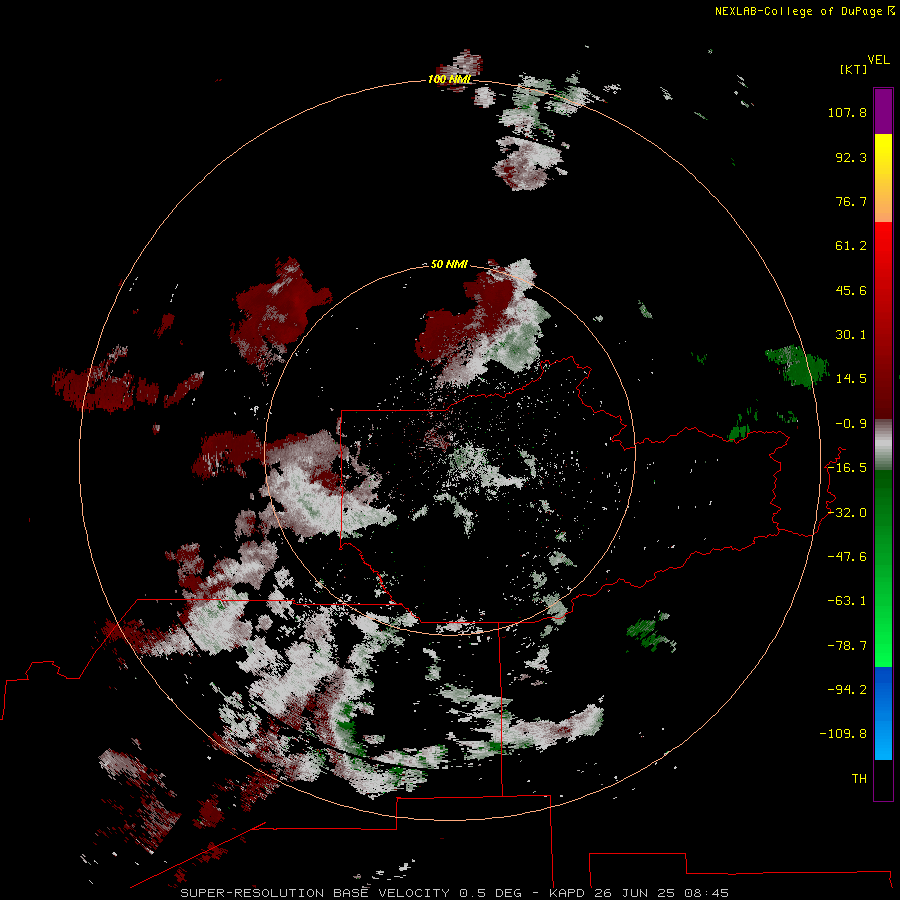Click the 50 NMI range ring label
This screenshot has height=900, width=900.
tap(449, 264)
